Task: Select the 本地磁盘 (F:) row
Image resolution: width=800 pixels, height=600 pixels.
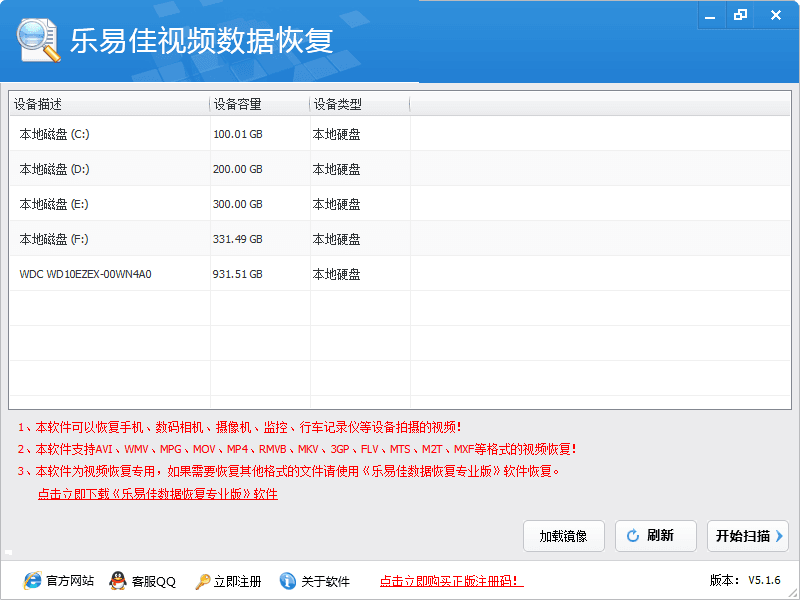Action: point(399,239)
